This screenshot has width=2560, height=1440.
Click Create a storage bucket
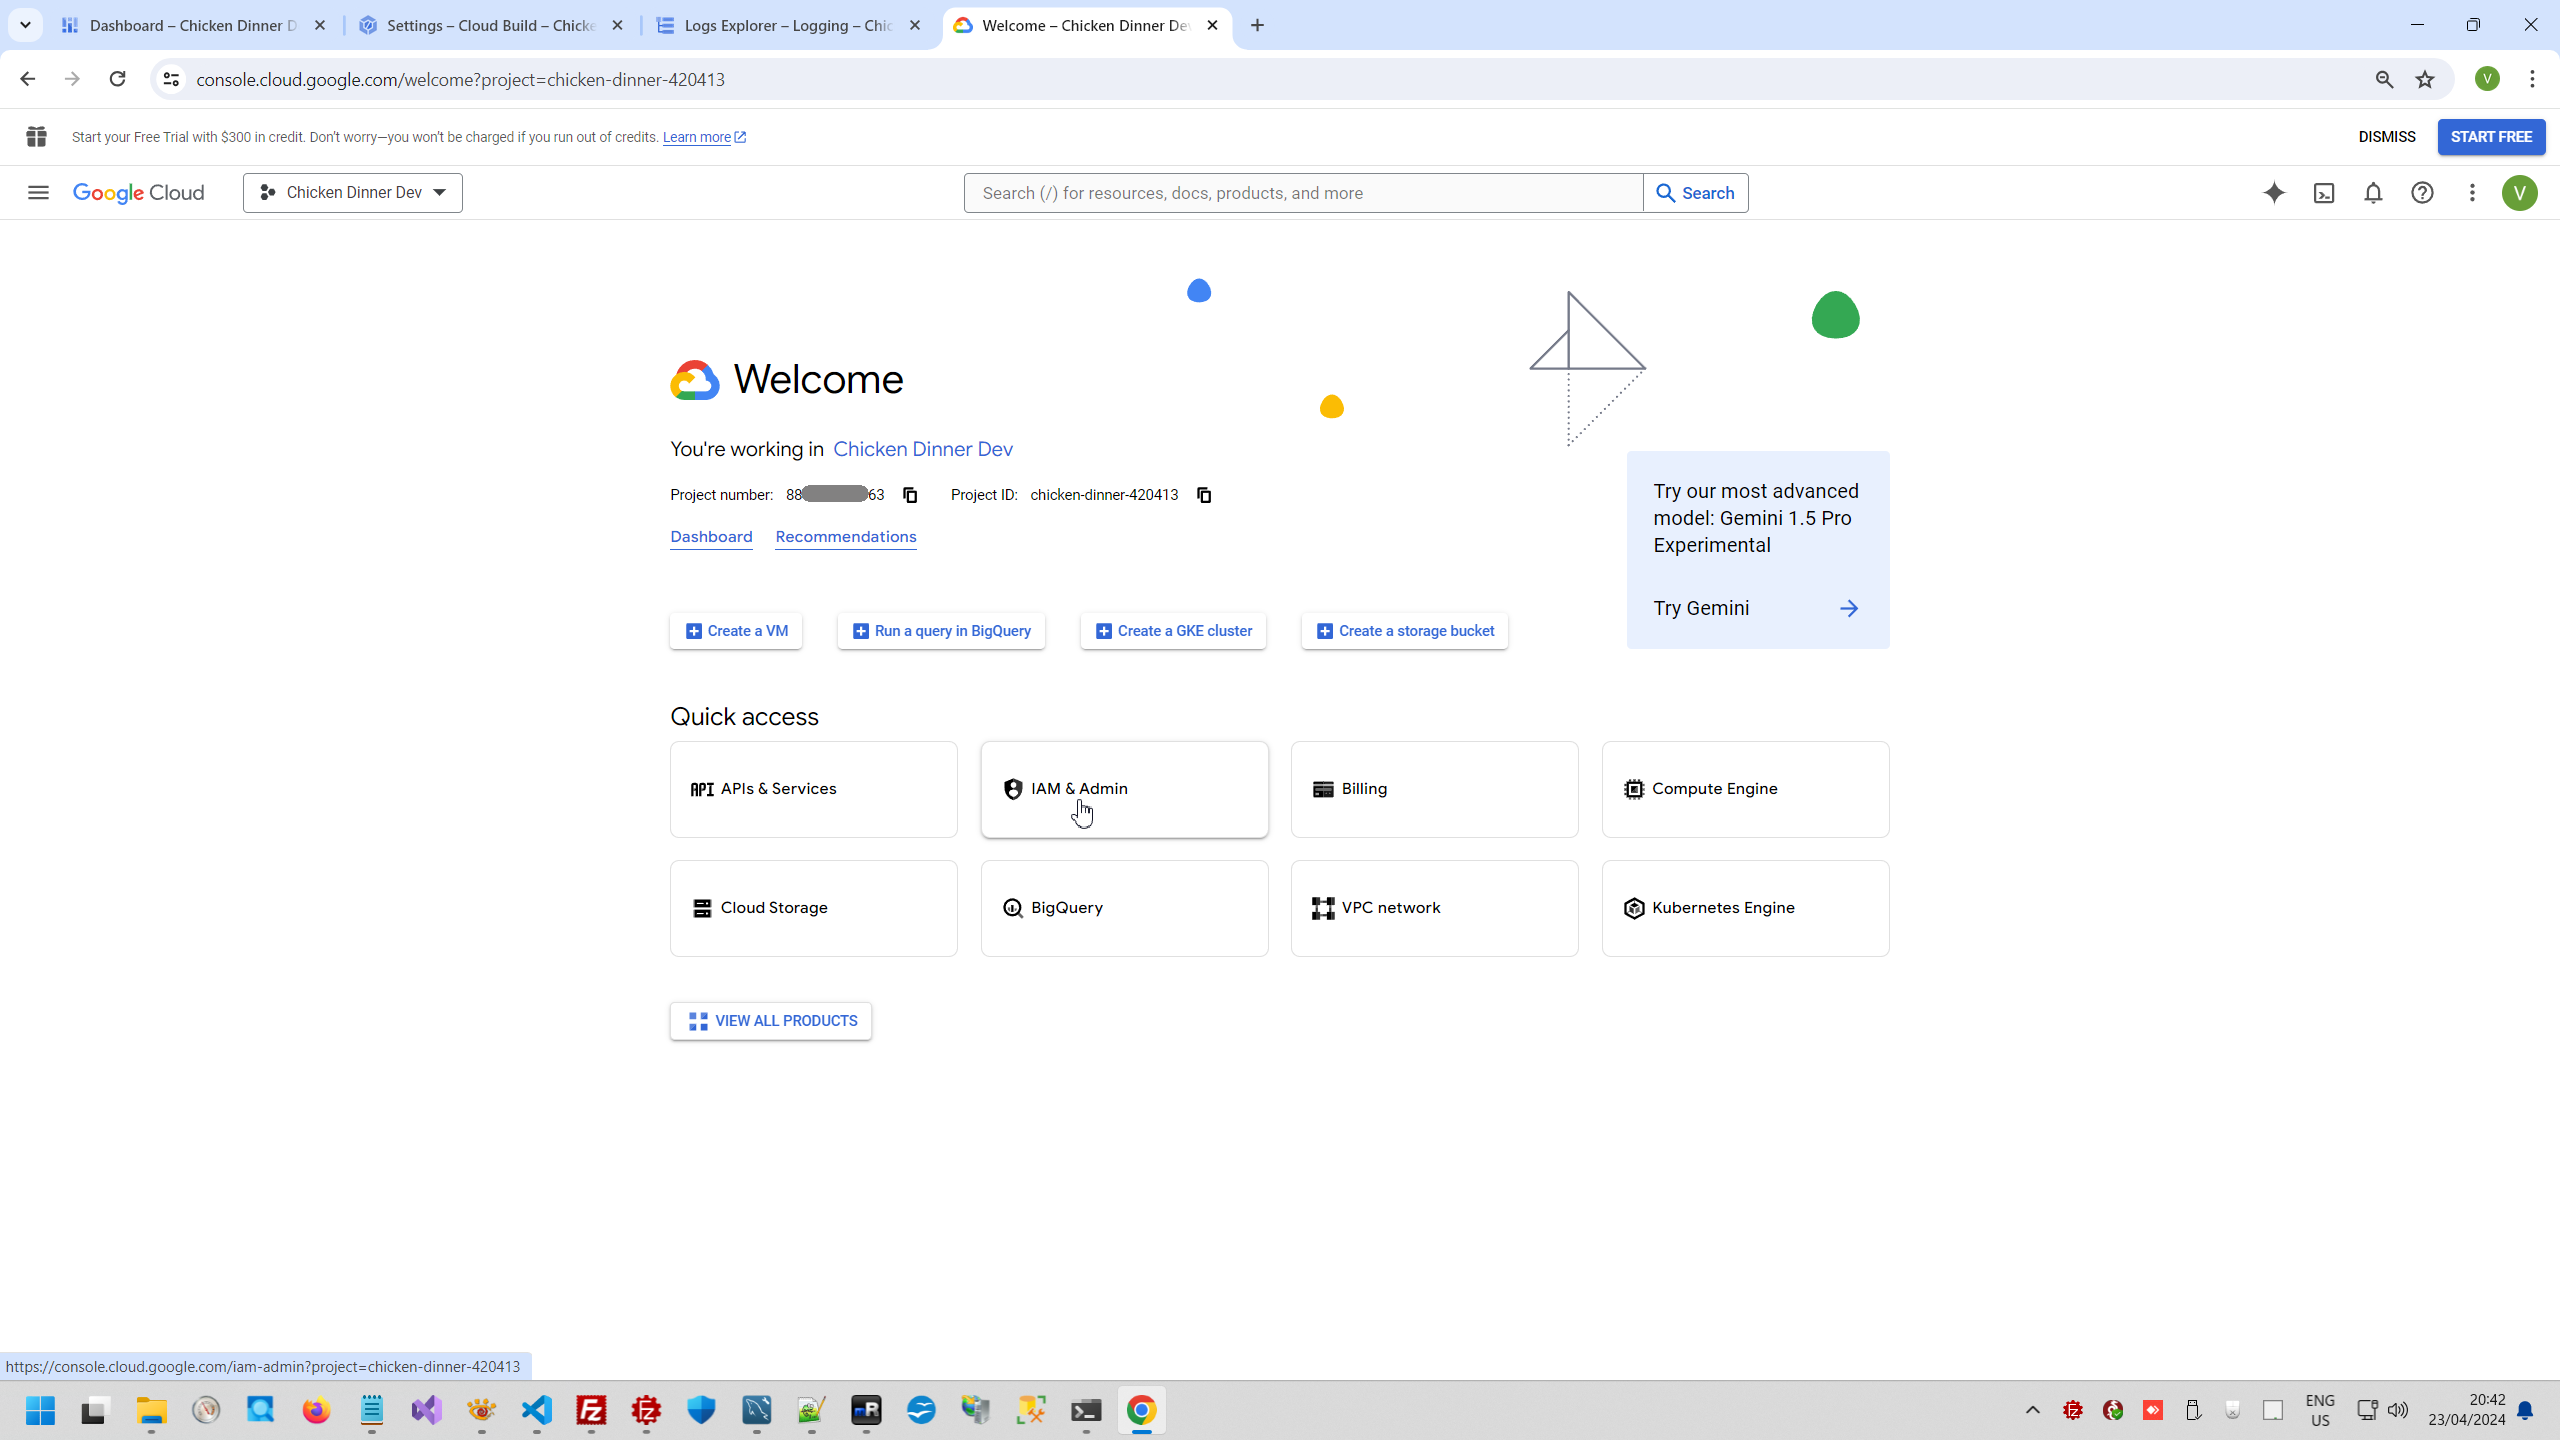point(1404,631)
